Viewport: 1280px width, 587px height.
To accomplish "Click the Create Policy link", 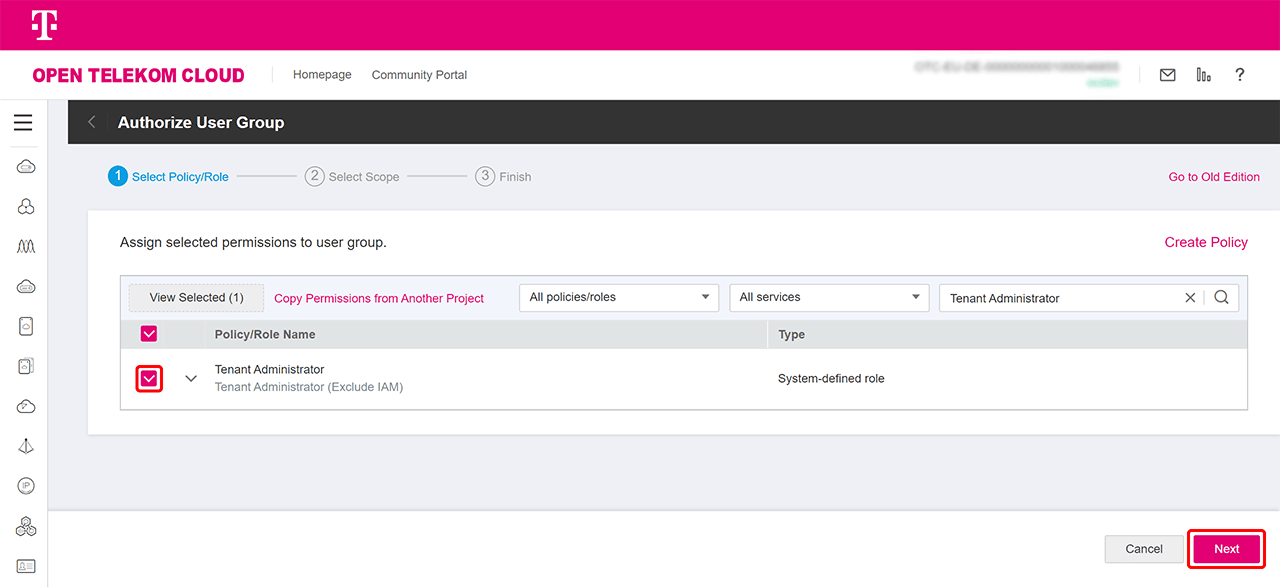I will tap(1206, 242).
